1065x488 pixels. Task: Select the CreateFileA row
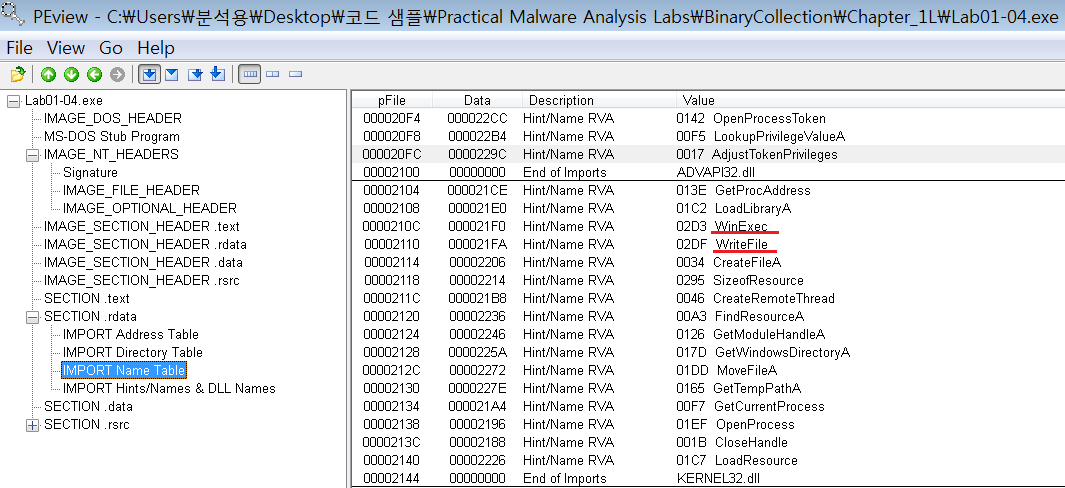coord(708,262)
